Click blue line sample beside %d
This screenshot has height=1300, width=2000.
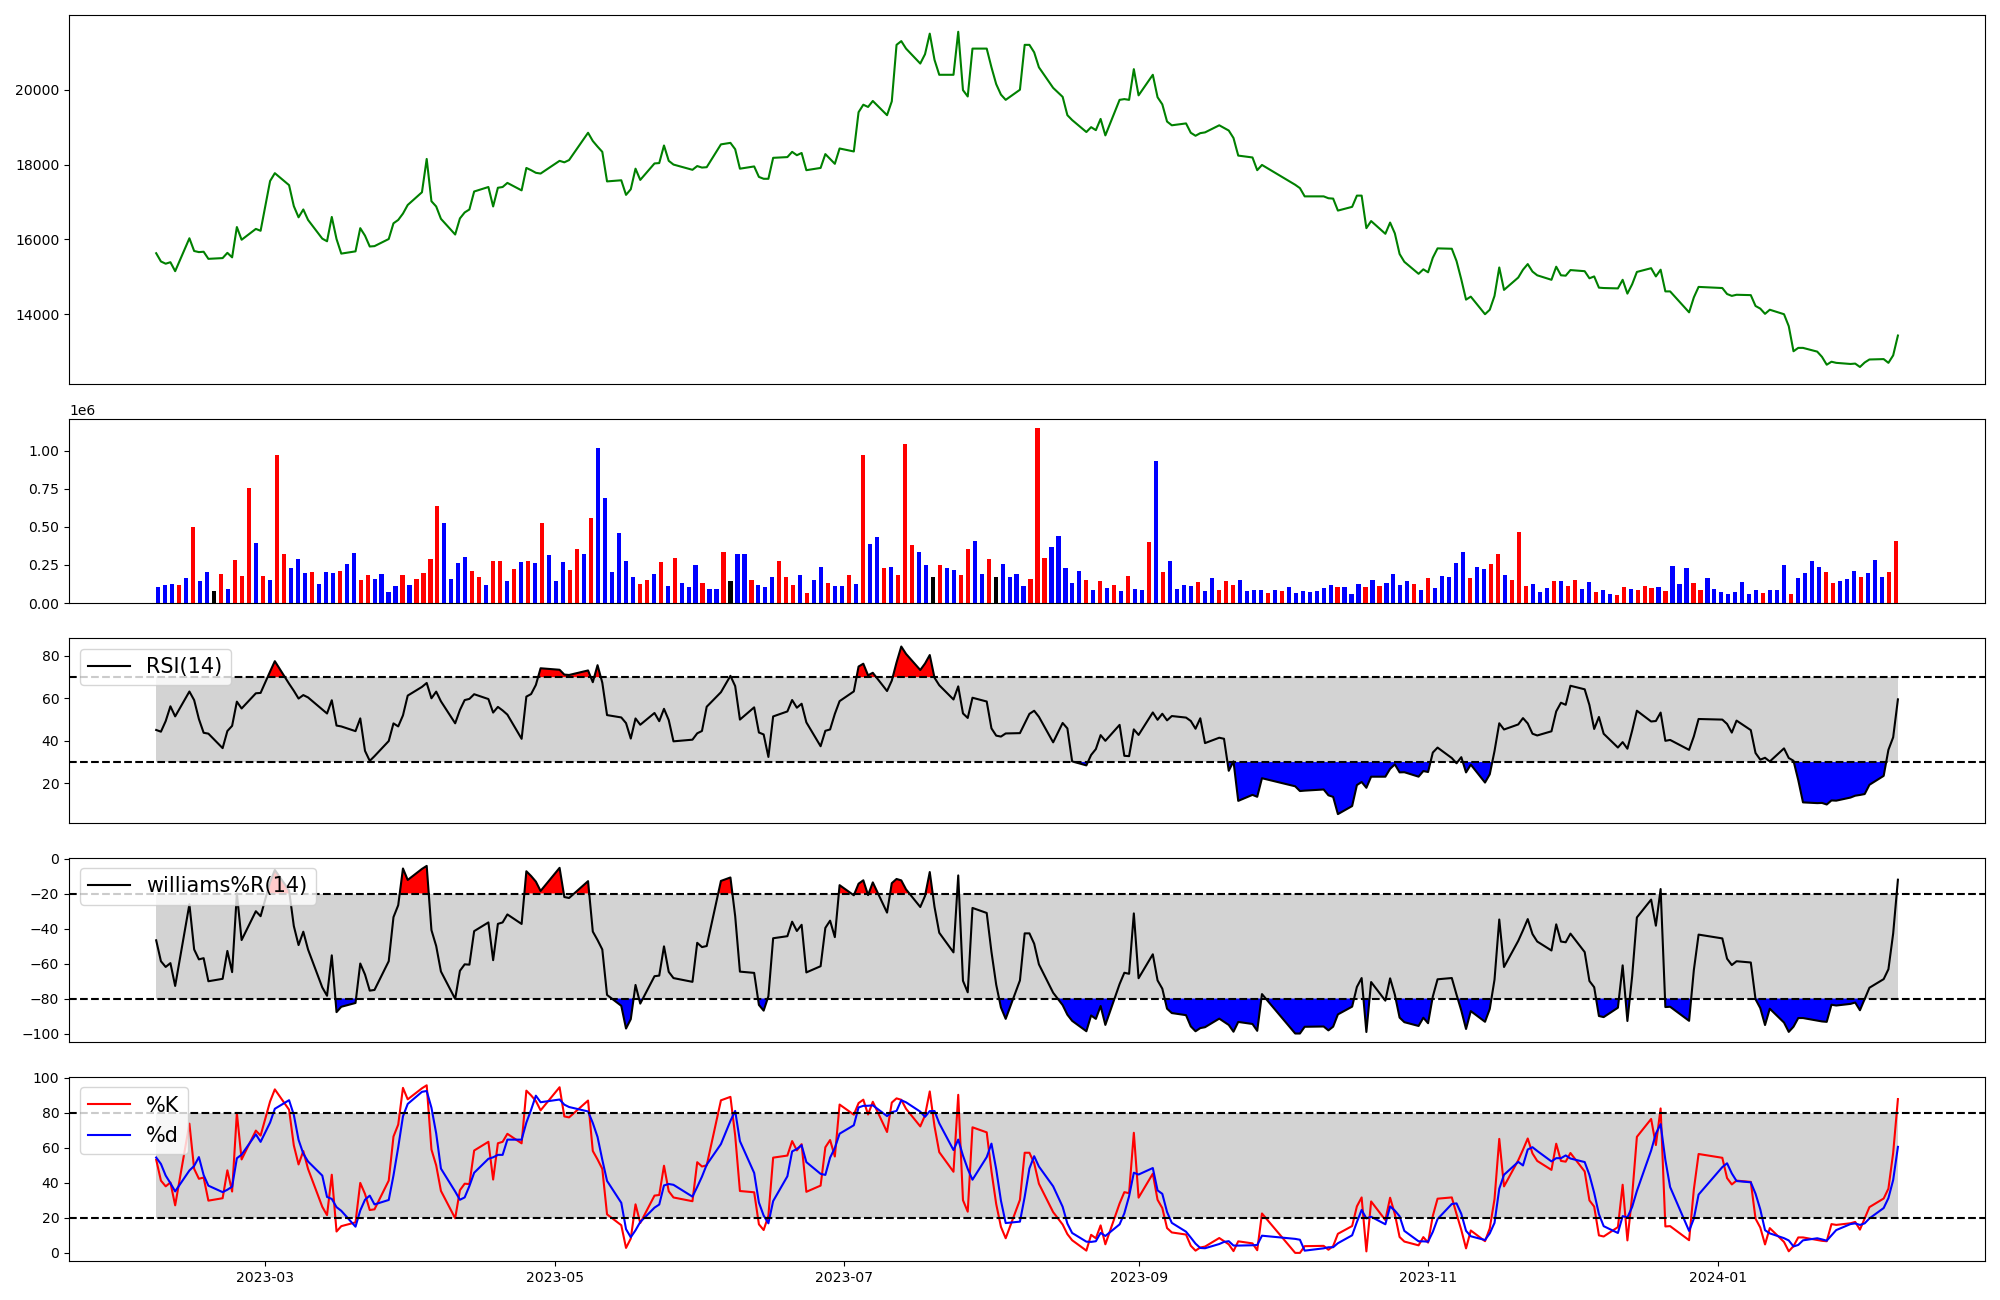[x=109, y=1135]
